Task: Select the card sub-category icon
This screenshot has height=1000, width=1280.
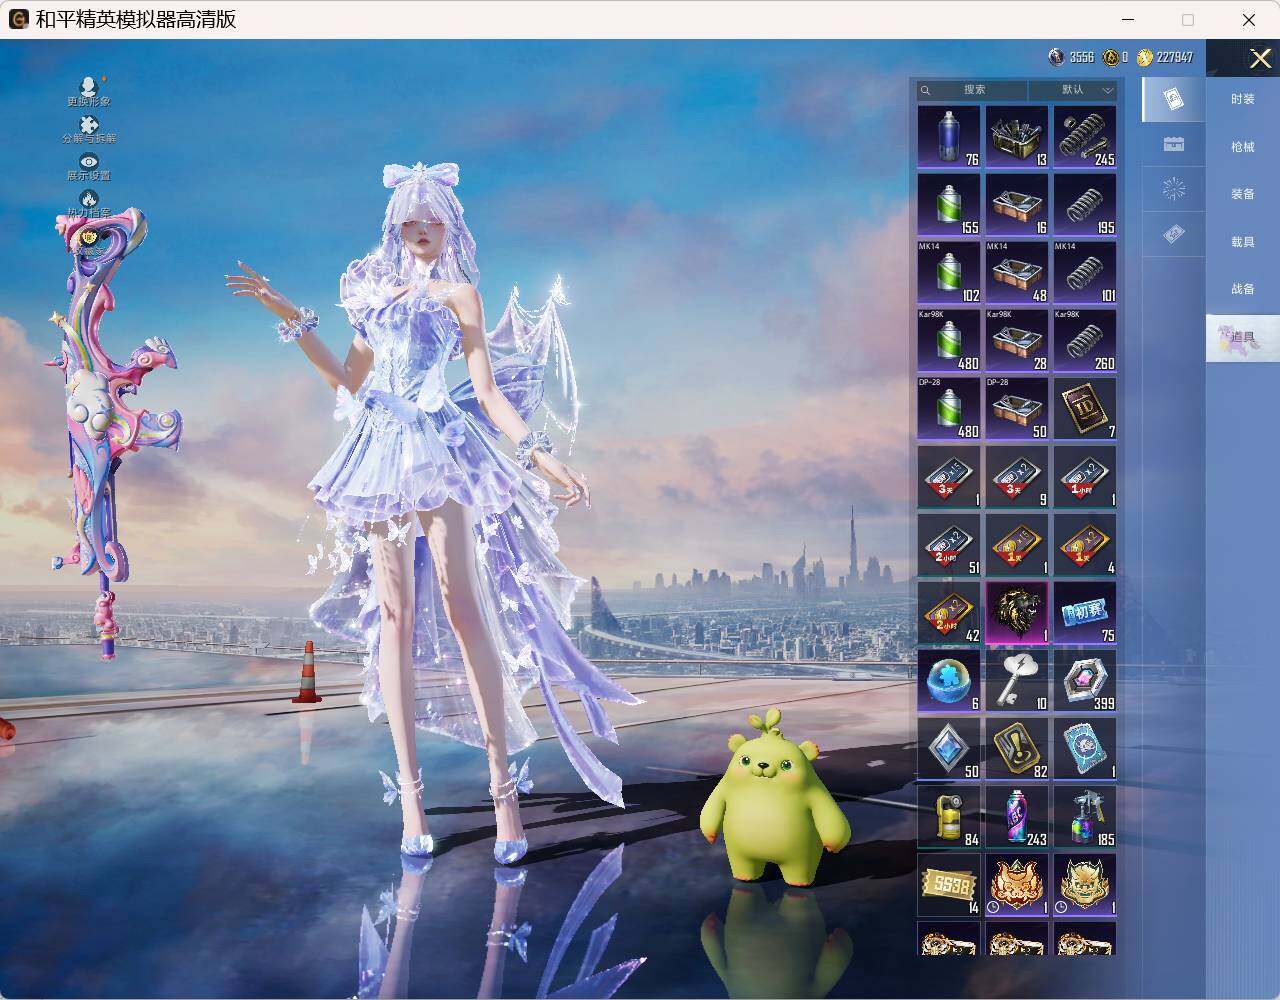Action: (1174, 99)
